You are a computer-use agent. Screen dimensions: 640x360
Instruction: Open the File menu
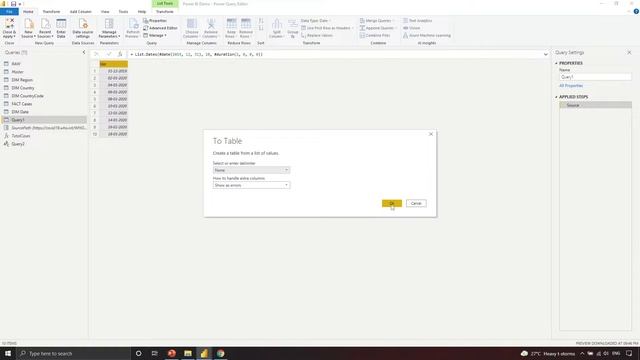point(9,11)
